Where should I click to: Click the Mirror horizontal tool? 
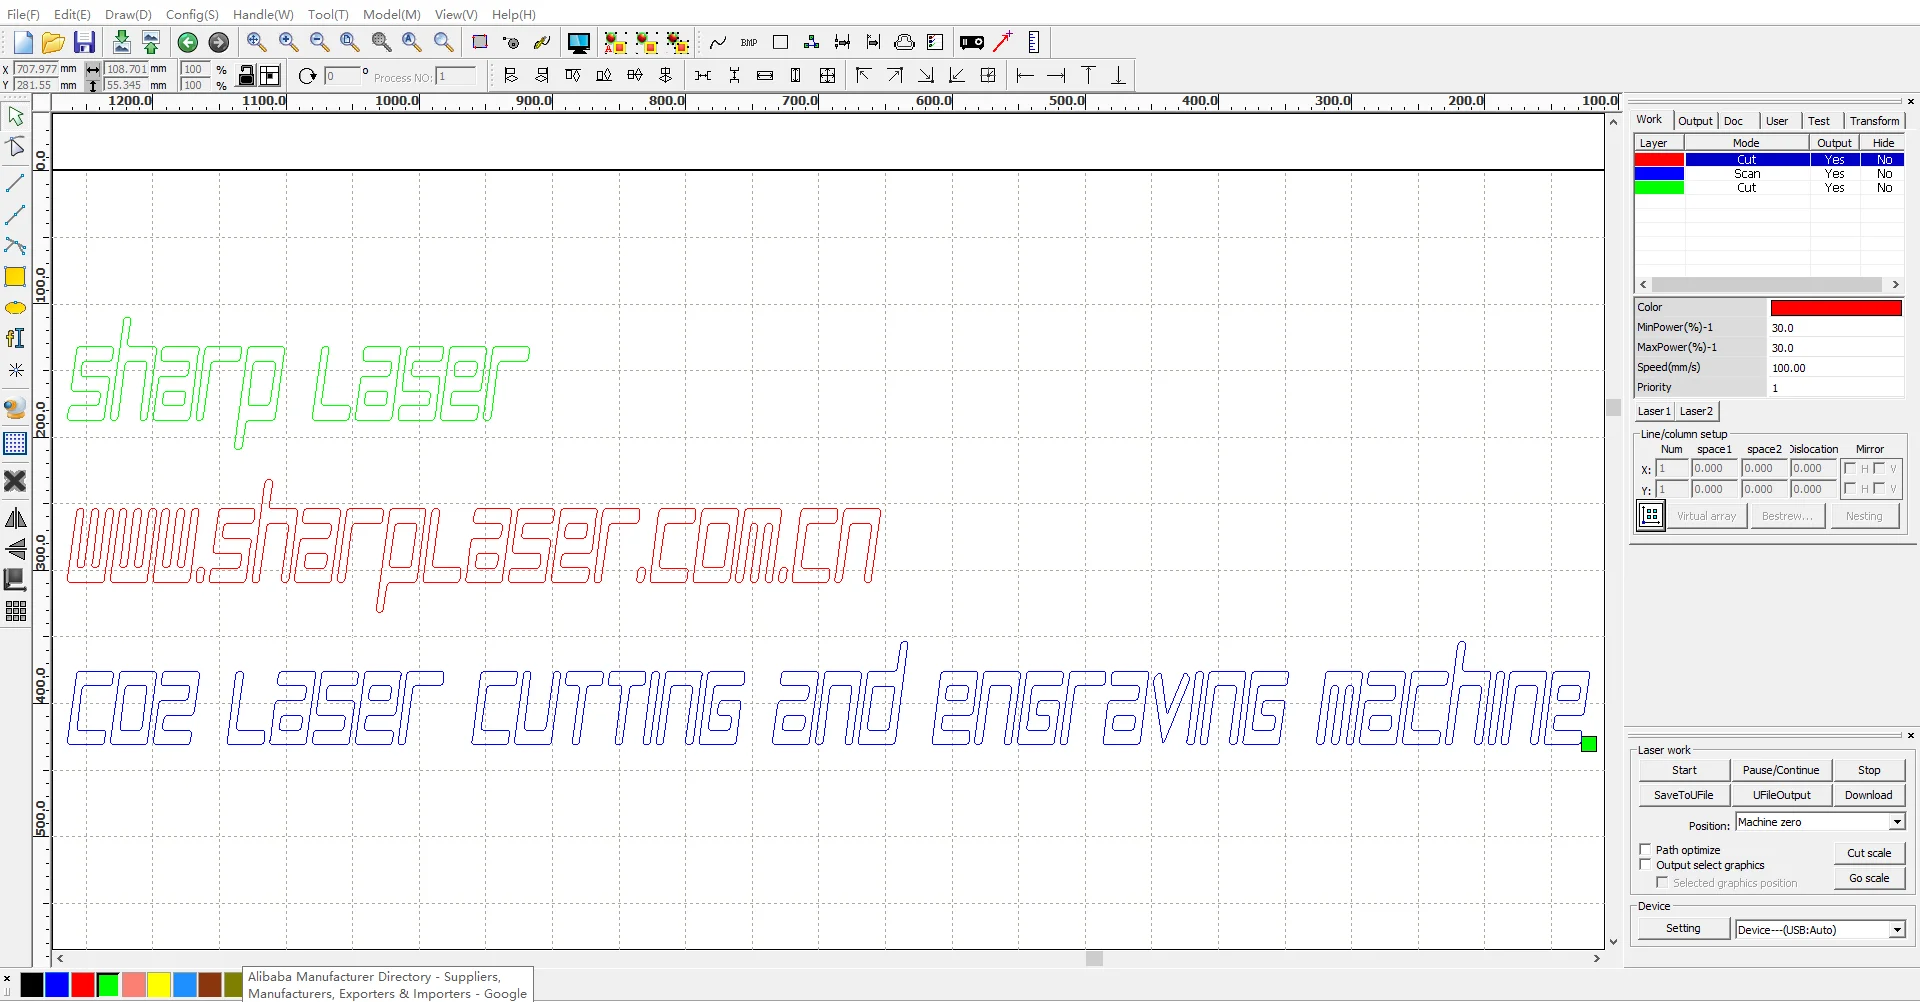point(15,518)
